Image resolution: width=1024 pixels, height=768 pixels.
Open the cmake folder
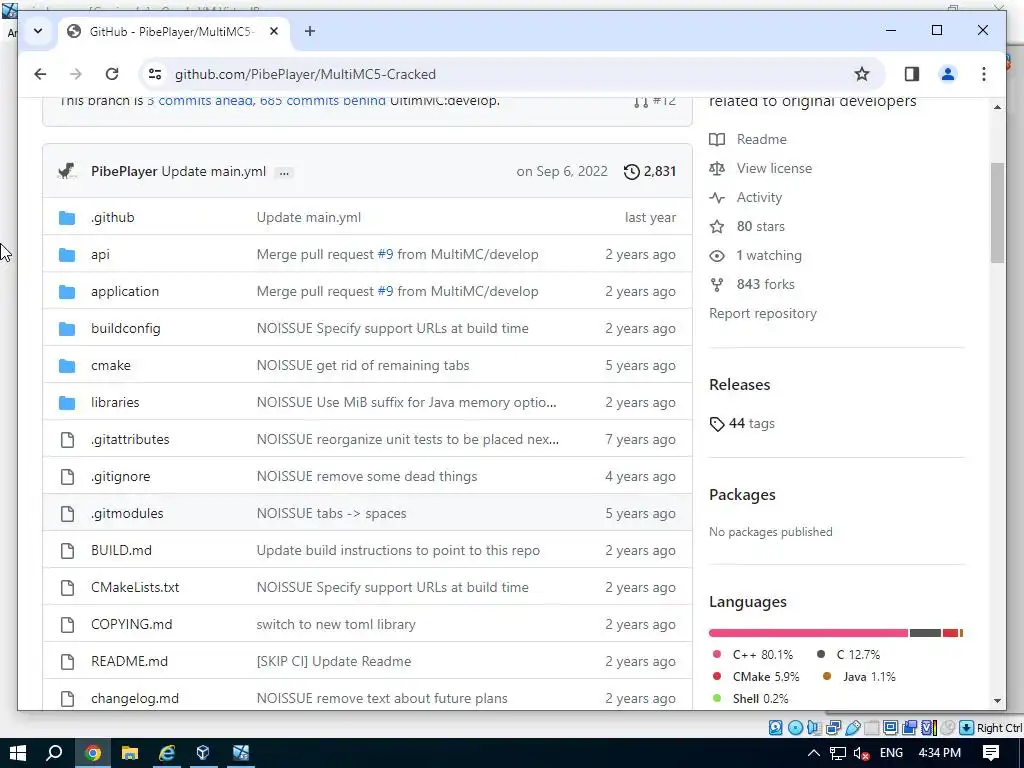[110, 366]
